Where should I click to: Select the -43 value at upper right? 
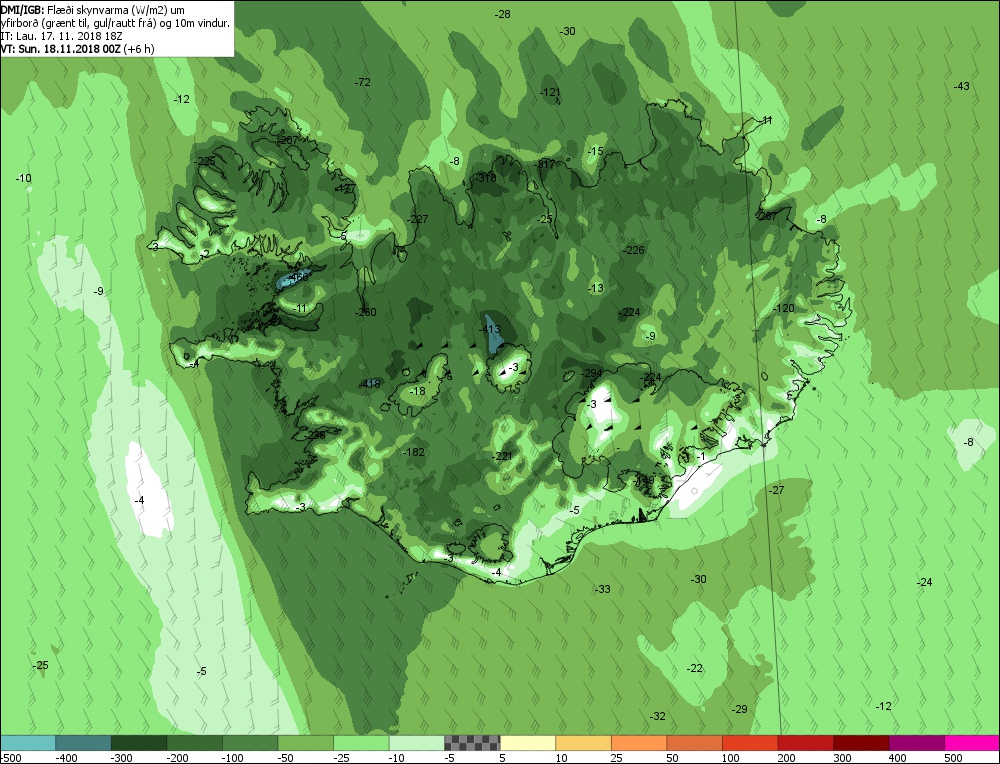point(961,86)
